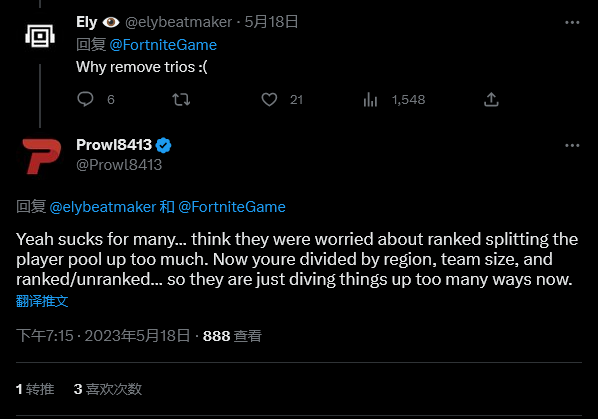The image size is (598, 419).
Task: Open the @elybeatmaker handle in Ely's header
Action: [x=178, y=22]
